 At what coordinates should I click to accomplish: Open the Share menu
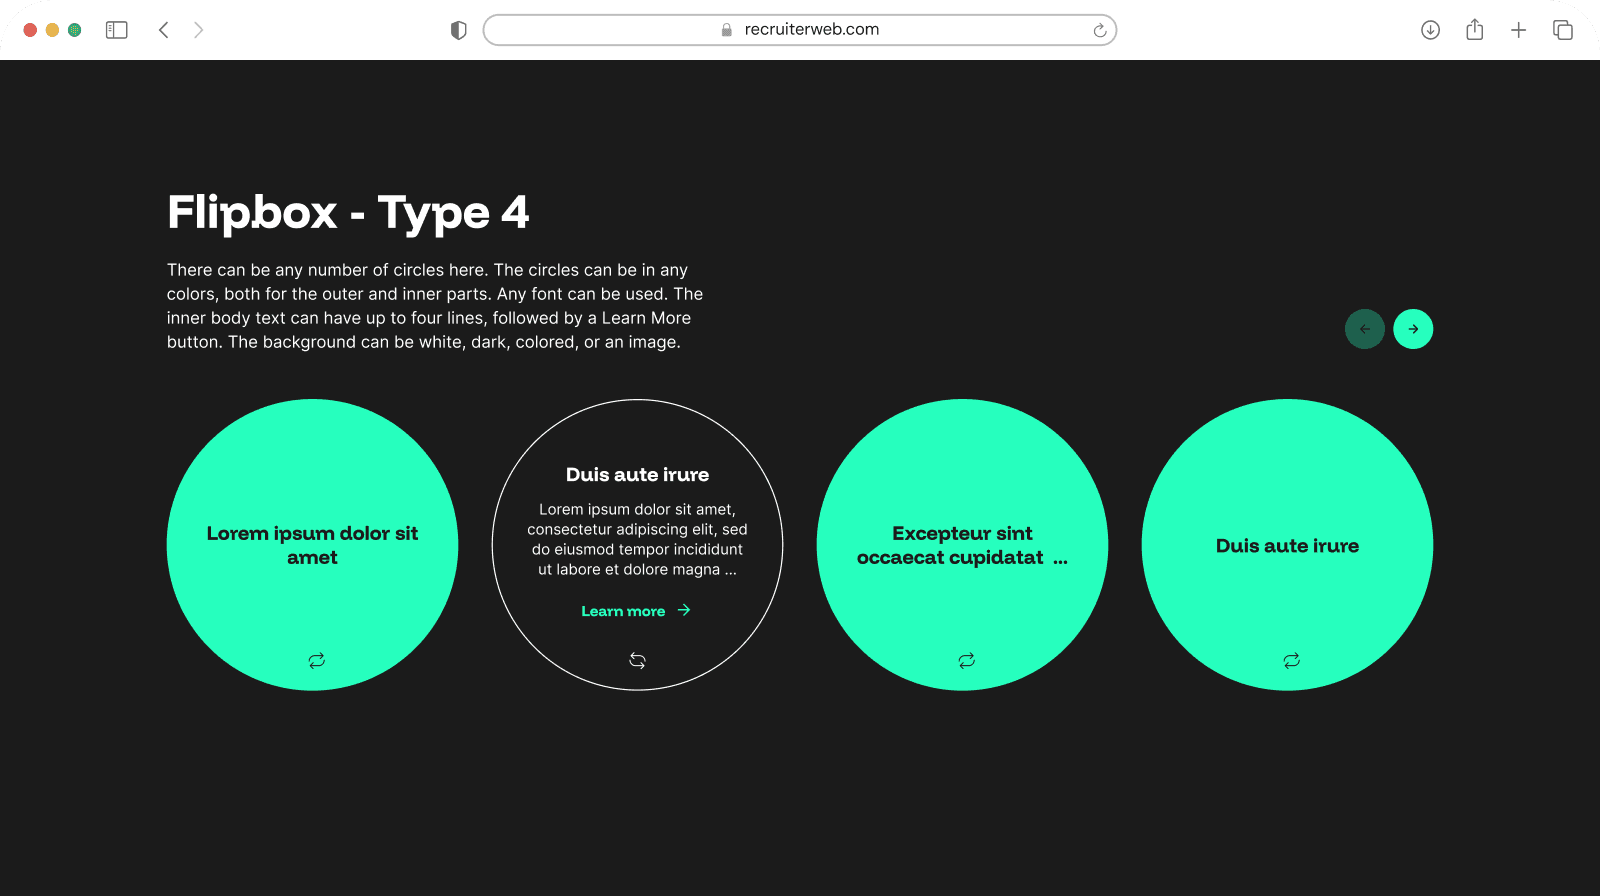(1474, 30)
